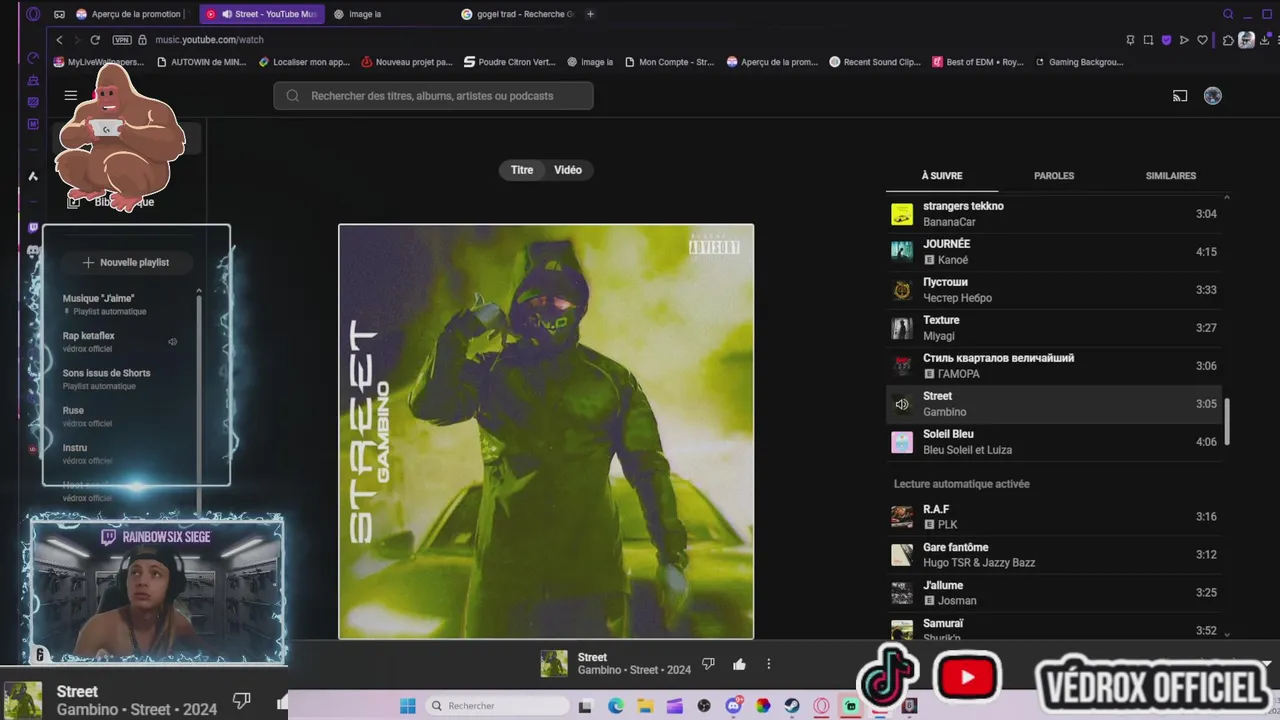1280x720 pixels.
Task: Switch to Vidéo mode
Action: (x=568, y=170)
